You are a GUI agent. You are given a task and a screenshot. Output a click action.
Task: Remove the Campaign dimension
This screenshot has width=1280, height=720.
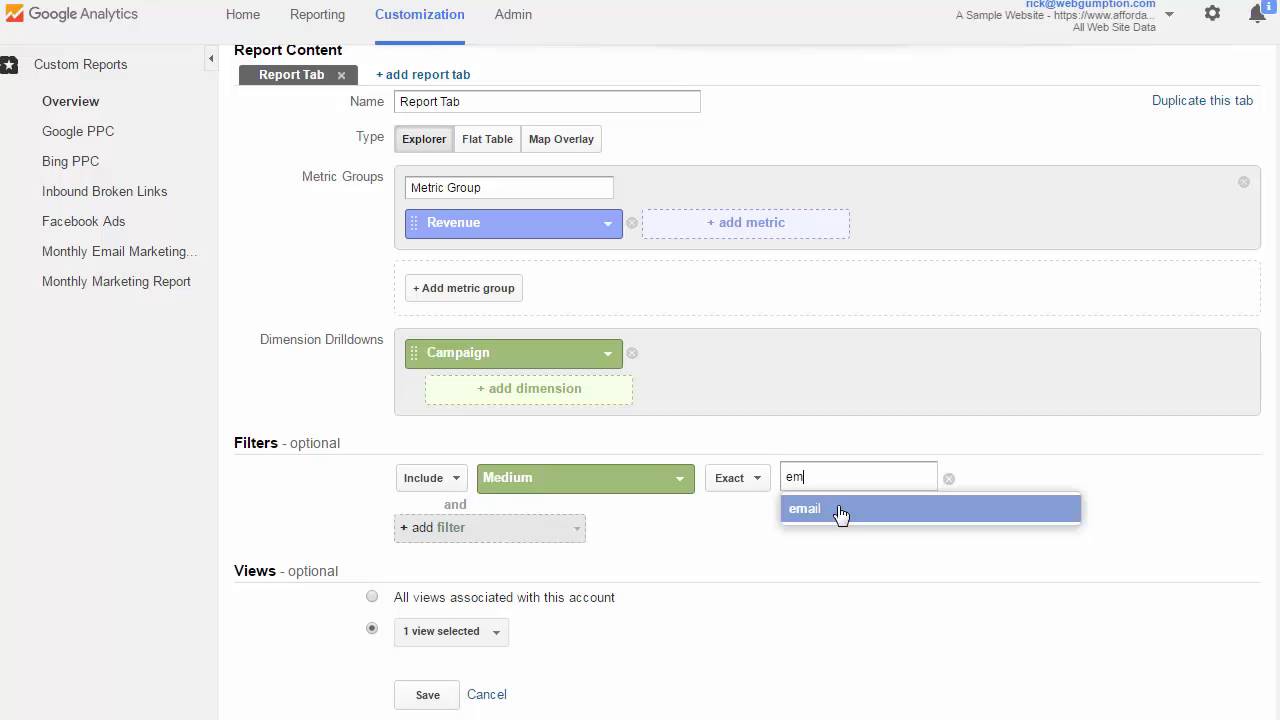632,353
